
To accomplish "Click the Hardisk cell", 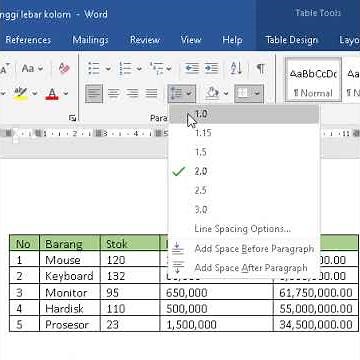I will [70, 308].
